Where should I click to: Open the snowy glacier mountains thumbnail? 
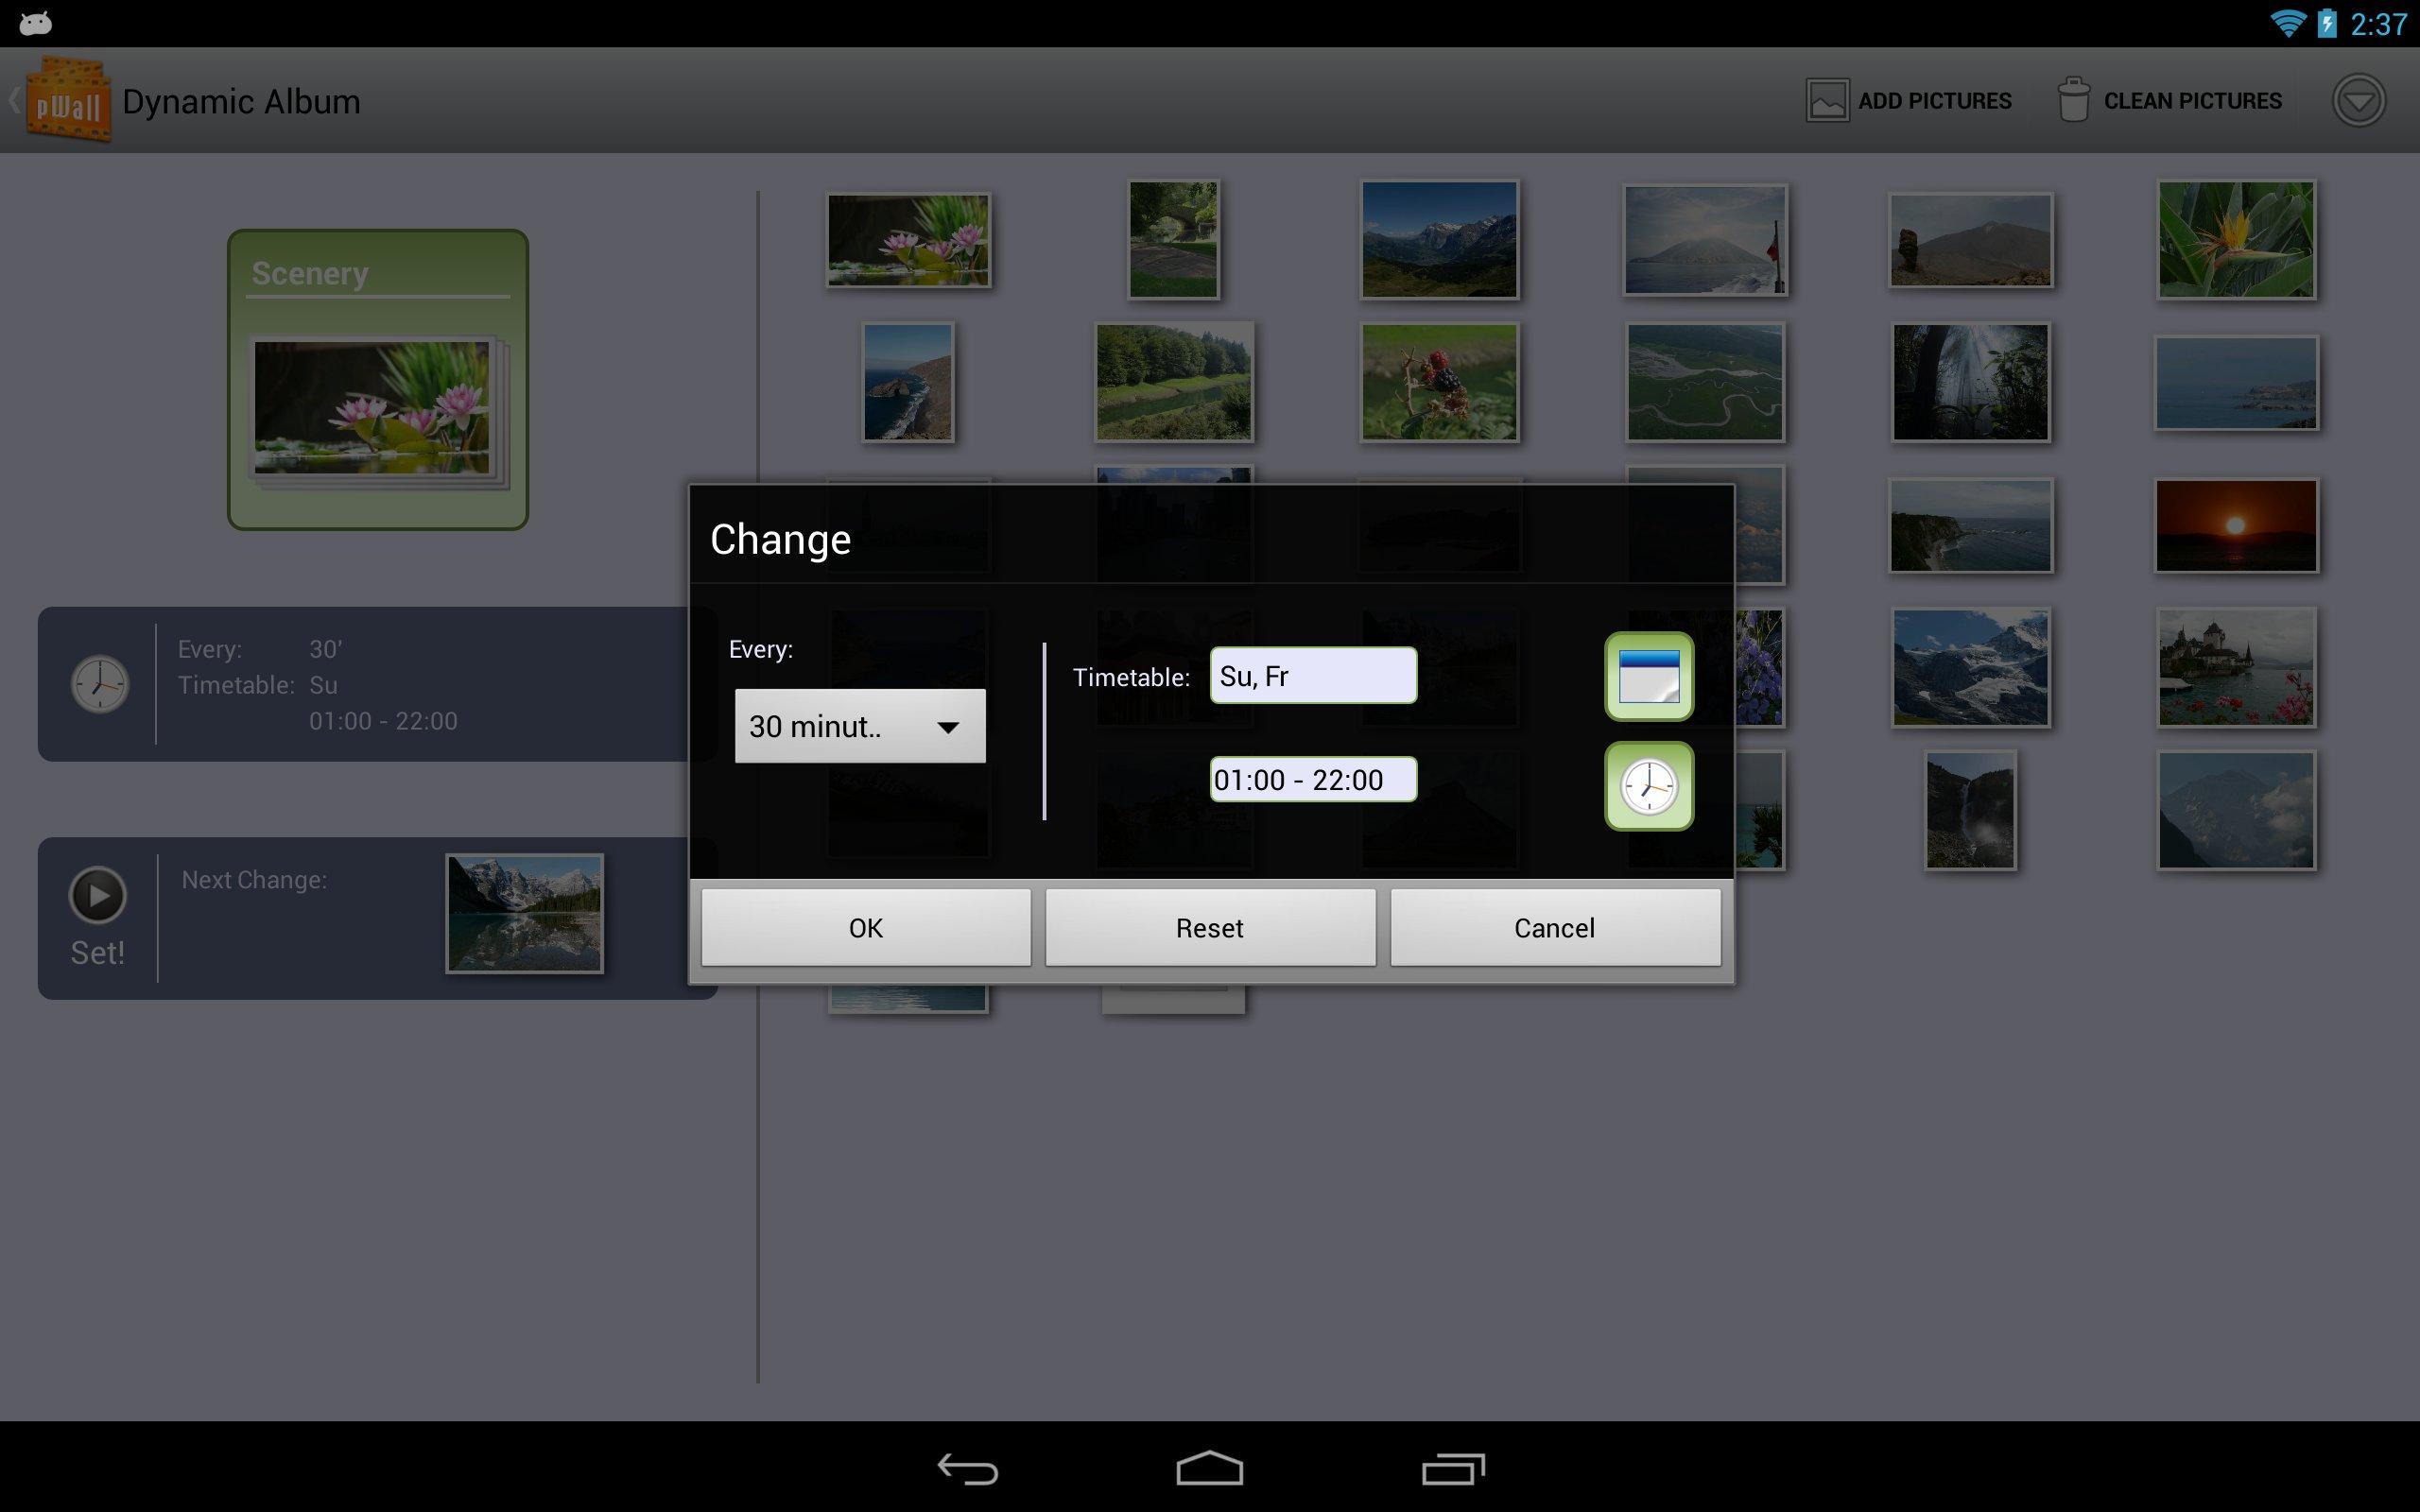point(1970,667)
